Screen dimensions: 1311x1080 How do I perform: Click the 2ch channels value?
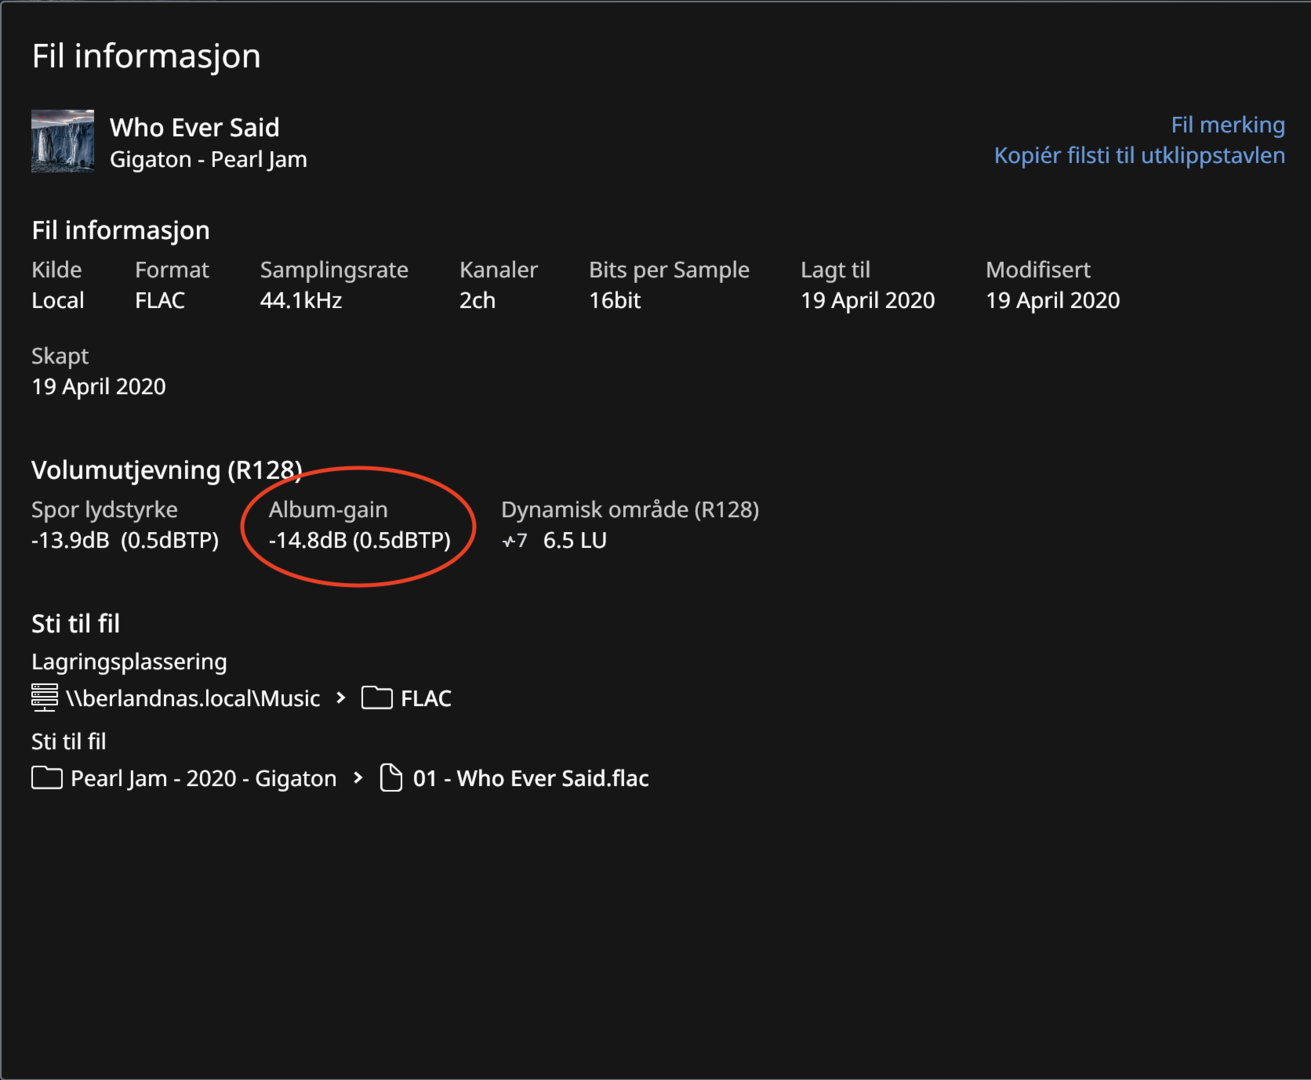coord(477,300)
